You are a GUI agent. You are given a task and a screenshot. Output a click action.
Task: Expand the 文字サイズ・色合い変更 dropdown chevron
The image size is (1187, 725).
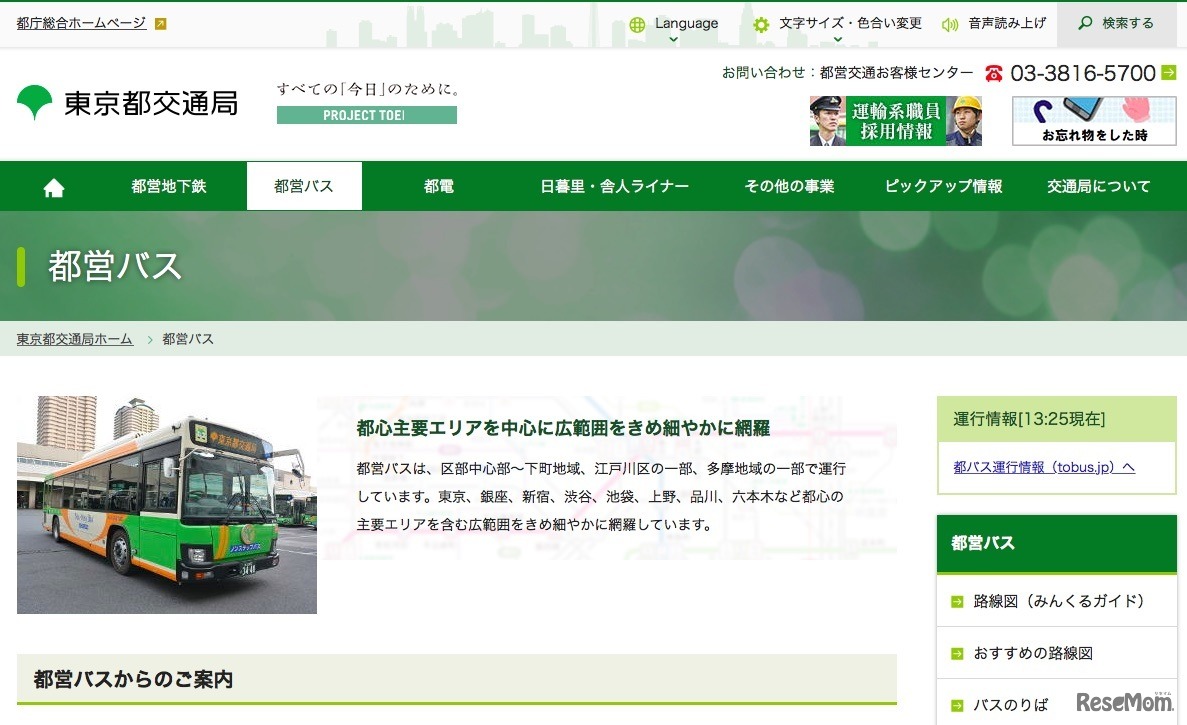point(838,40)
